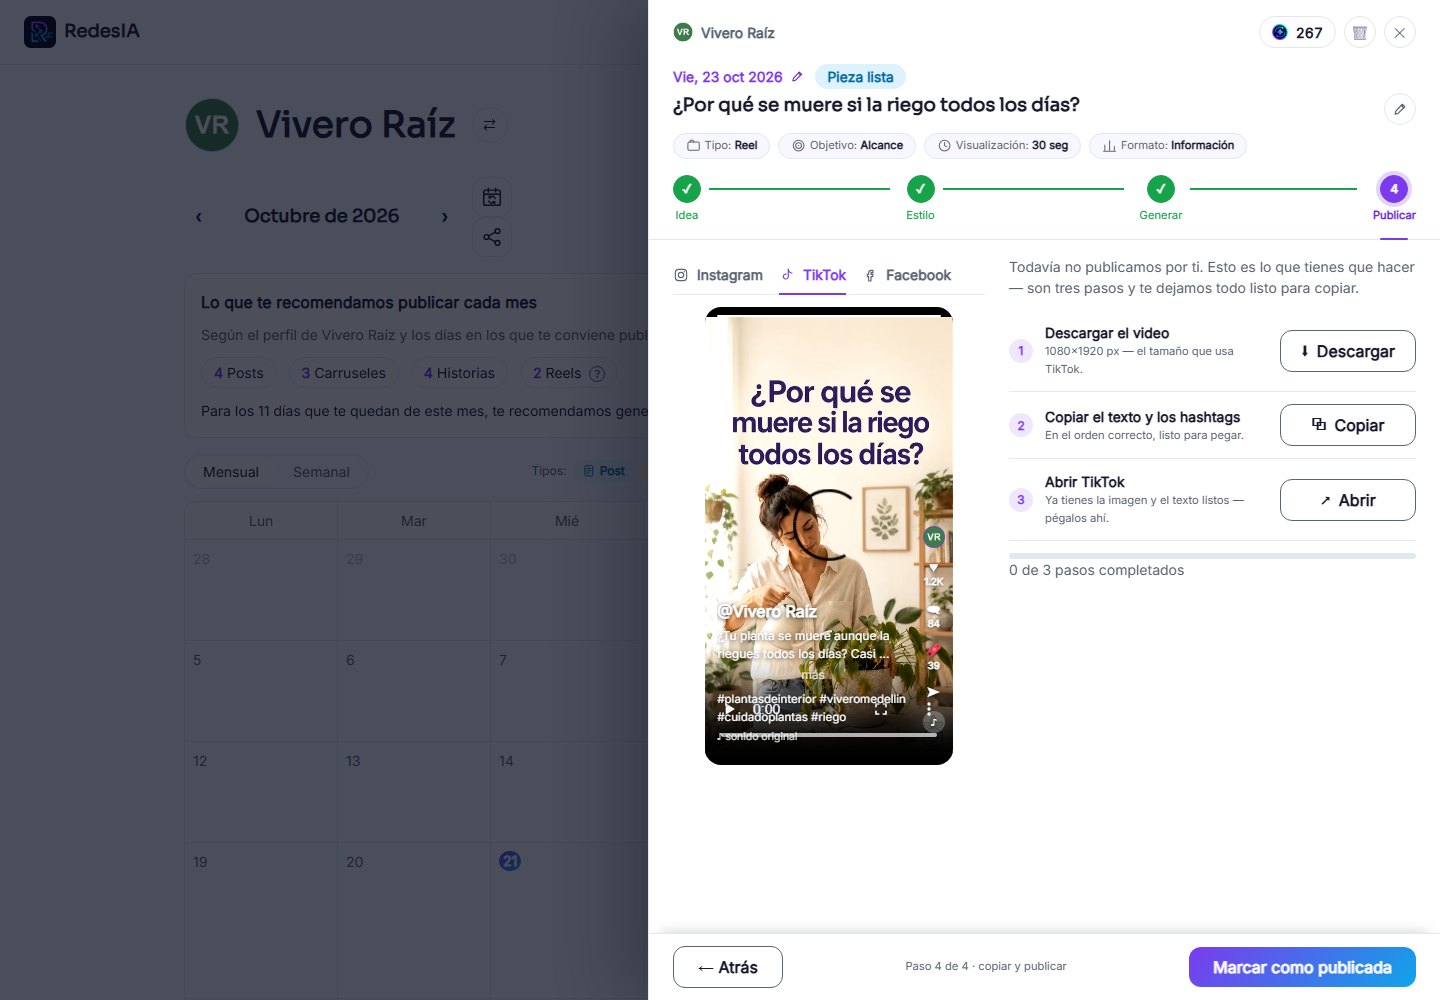Play the video in the TikTok preview

(x=729, y=709)
